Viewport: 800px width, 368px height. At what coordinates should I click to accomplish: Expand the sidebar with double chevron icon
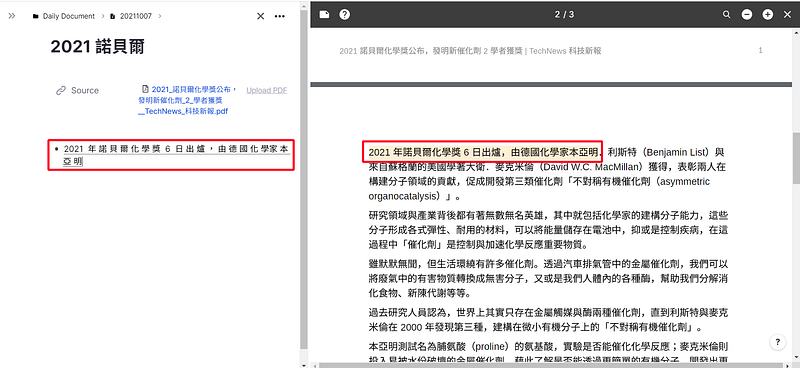pyautogui.click(x=12, y=16)
